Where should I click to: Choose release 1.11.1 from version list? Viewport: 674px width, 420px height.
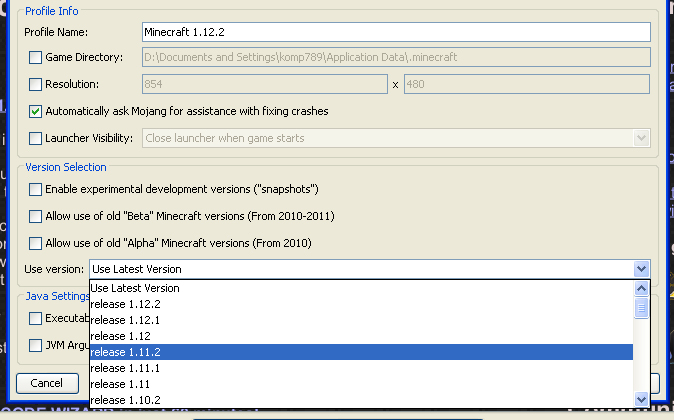pos(361,368)
